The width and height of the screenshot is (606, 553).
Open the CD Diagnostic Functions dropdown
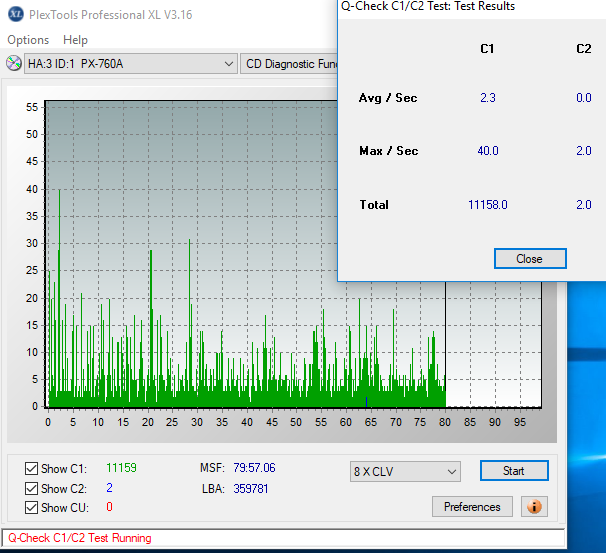(x=289, y=64)
